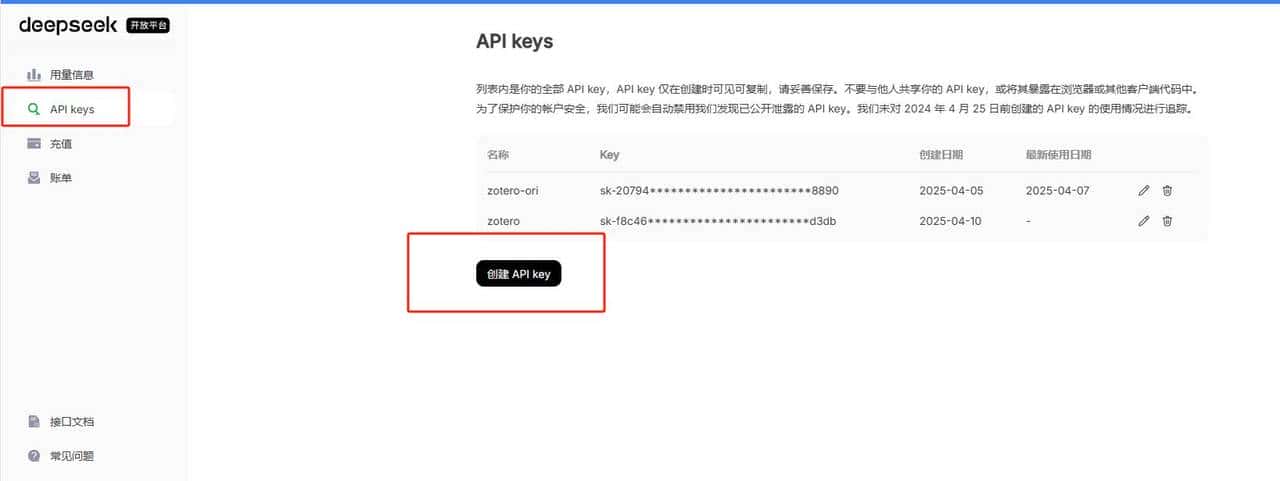
Task: Click the 创建日期 column header
Action: (x=942, y=155)
